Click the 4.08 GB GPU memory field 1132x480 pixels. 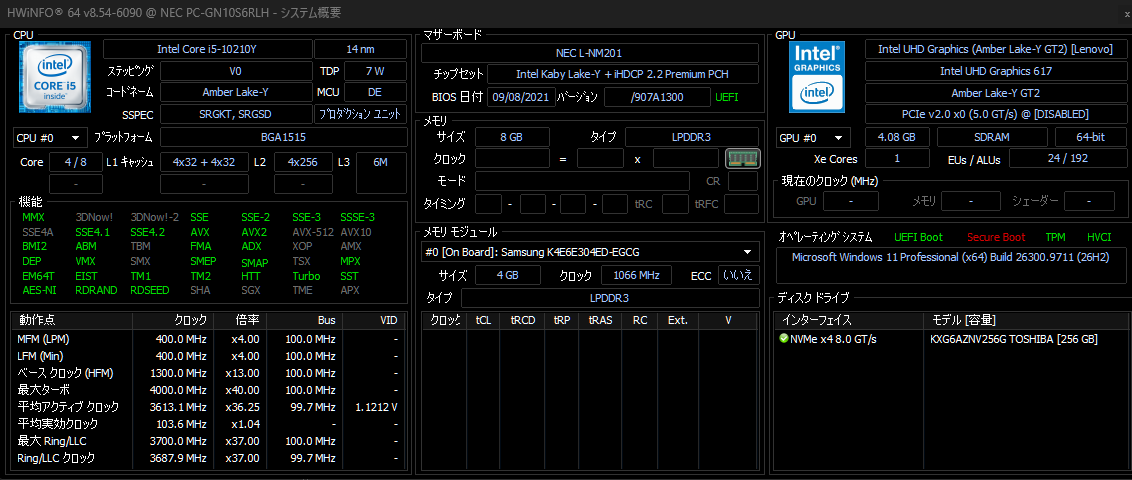point(897,137)
